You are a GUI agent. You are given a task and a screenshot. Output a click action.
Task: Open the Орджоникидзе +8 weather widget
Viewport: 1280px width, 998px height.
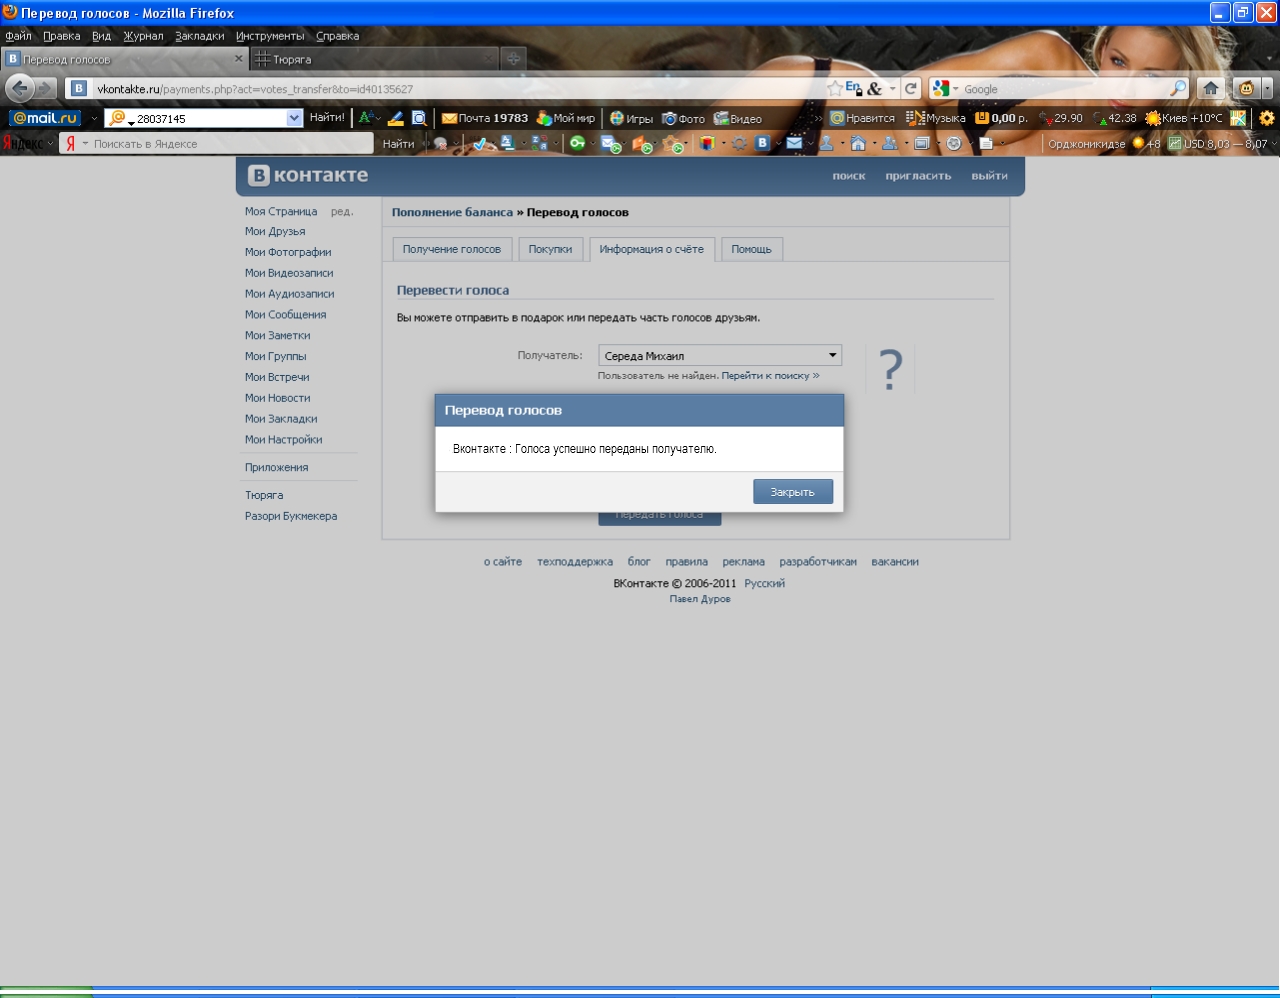1104,144
